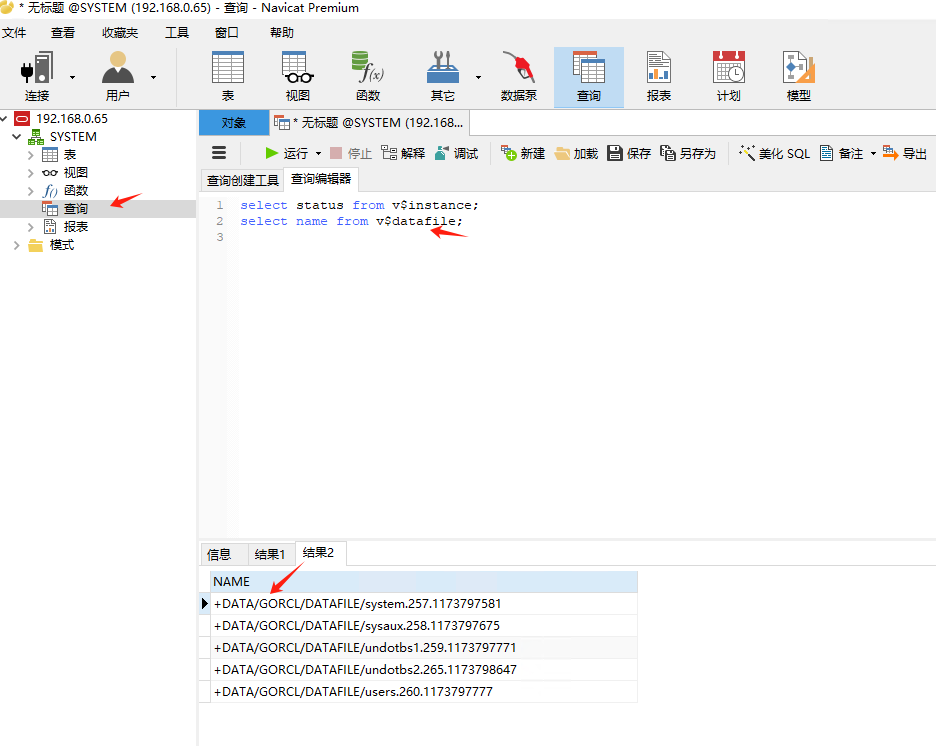This screenshot has height=746, width=936.
Task: Select the sysaux.258.1173797675 row
Action: coord(424,625)
